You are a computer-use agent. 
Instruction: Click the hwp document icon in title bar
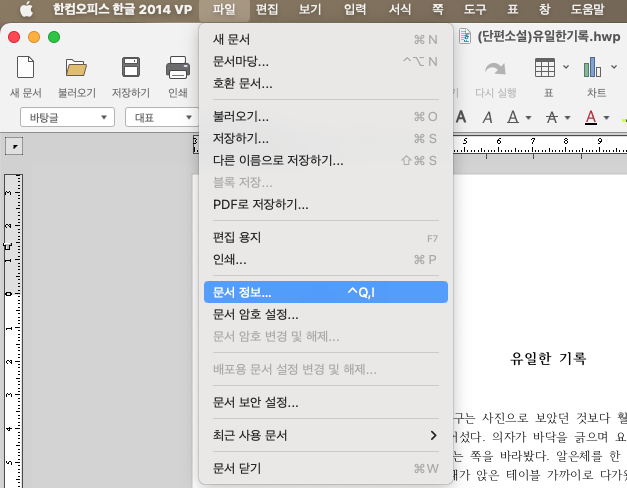click(465, 36)
